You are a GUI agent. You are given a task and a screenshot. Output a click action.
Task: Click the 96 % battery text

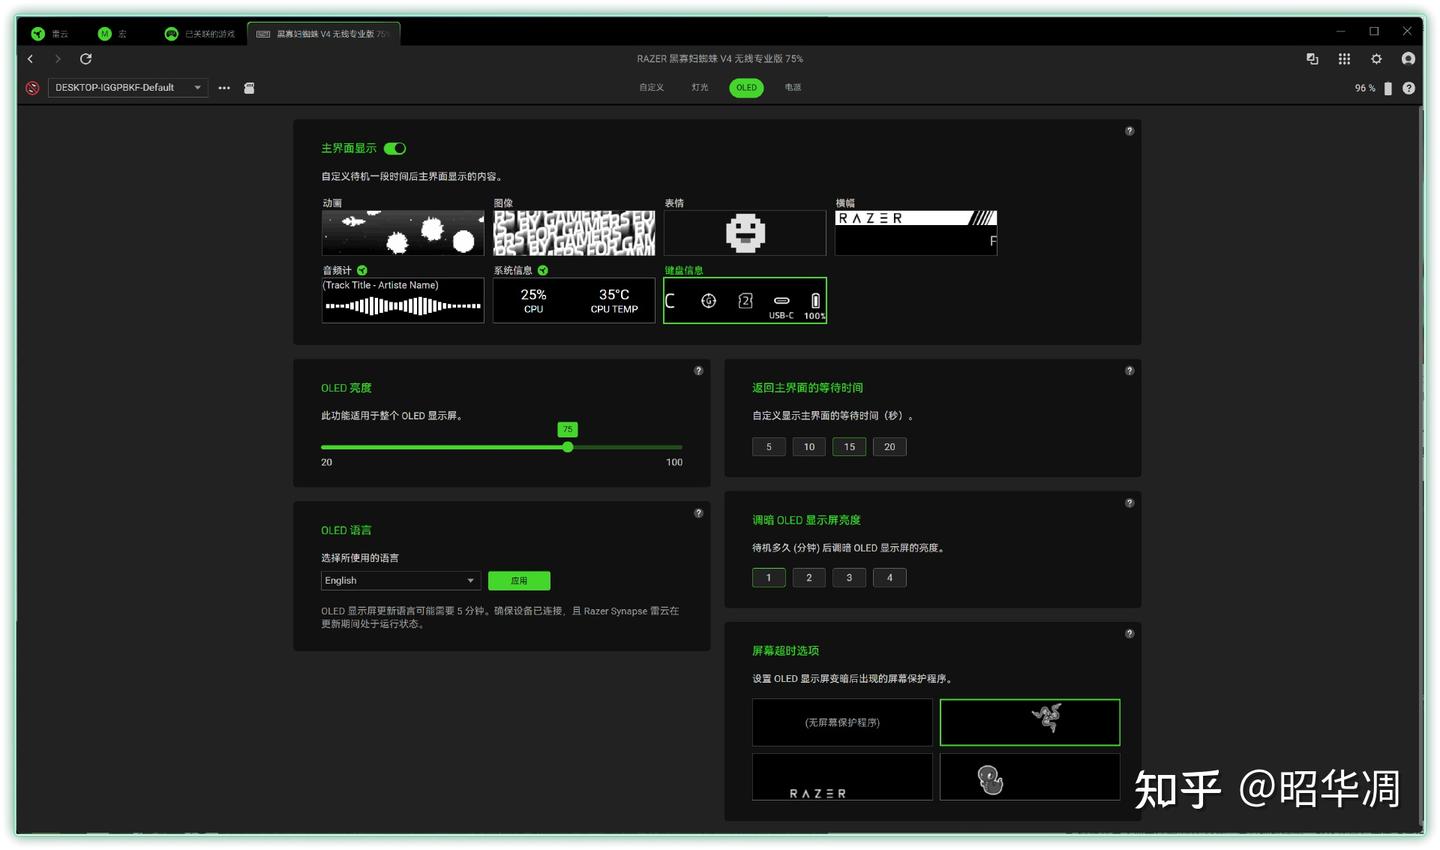(x=1365, y=88)
